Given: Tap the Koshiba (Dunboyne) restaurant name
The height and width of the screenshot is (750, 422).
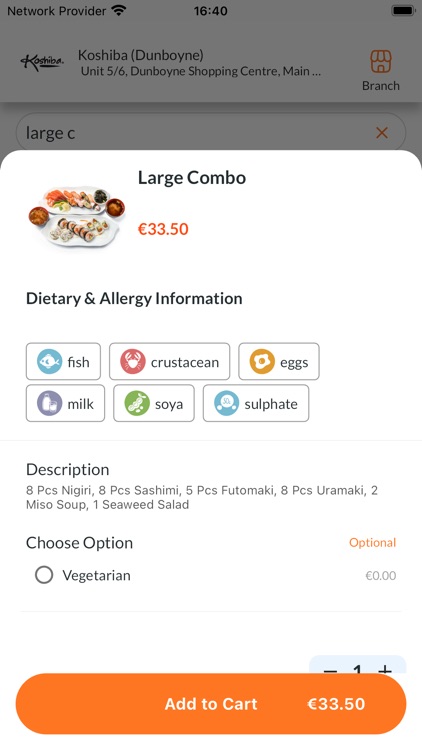Looking at the screenshot, I should 141,55.
